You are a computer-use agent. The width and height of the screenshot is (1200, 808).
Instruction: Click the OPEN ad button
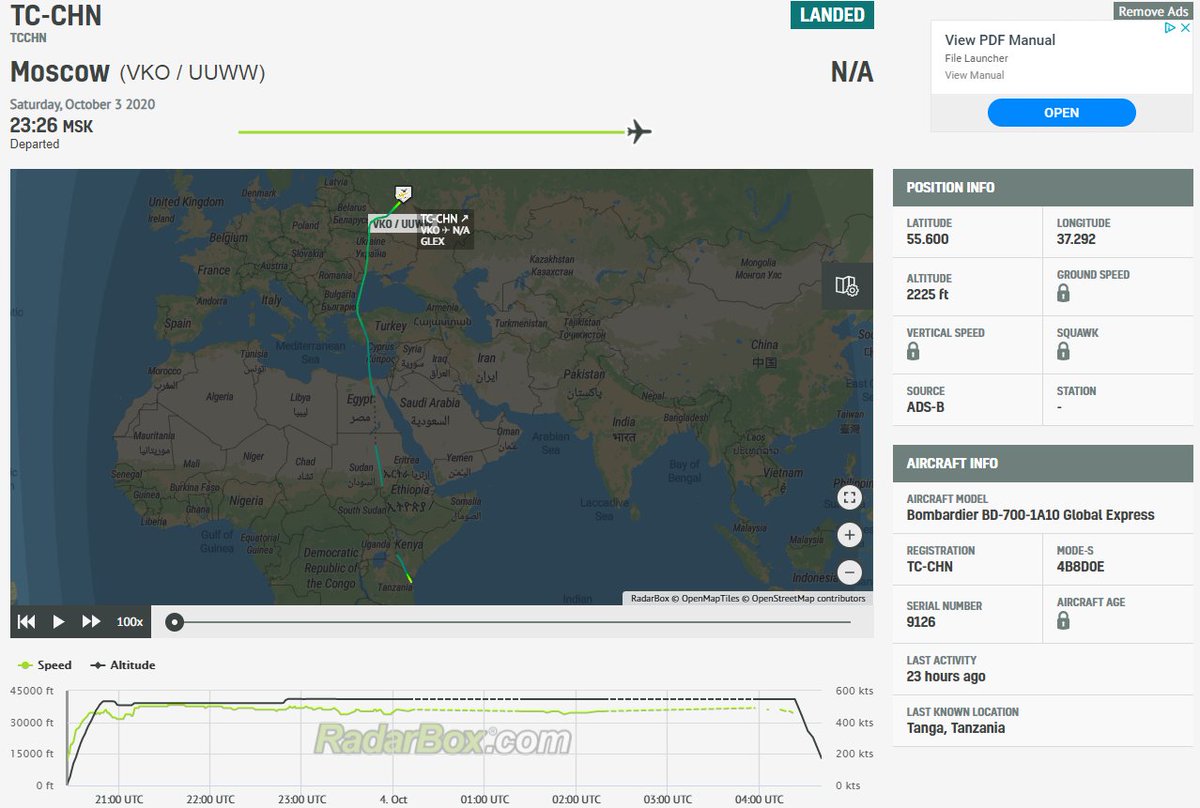(x=1061, y=113)
